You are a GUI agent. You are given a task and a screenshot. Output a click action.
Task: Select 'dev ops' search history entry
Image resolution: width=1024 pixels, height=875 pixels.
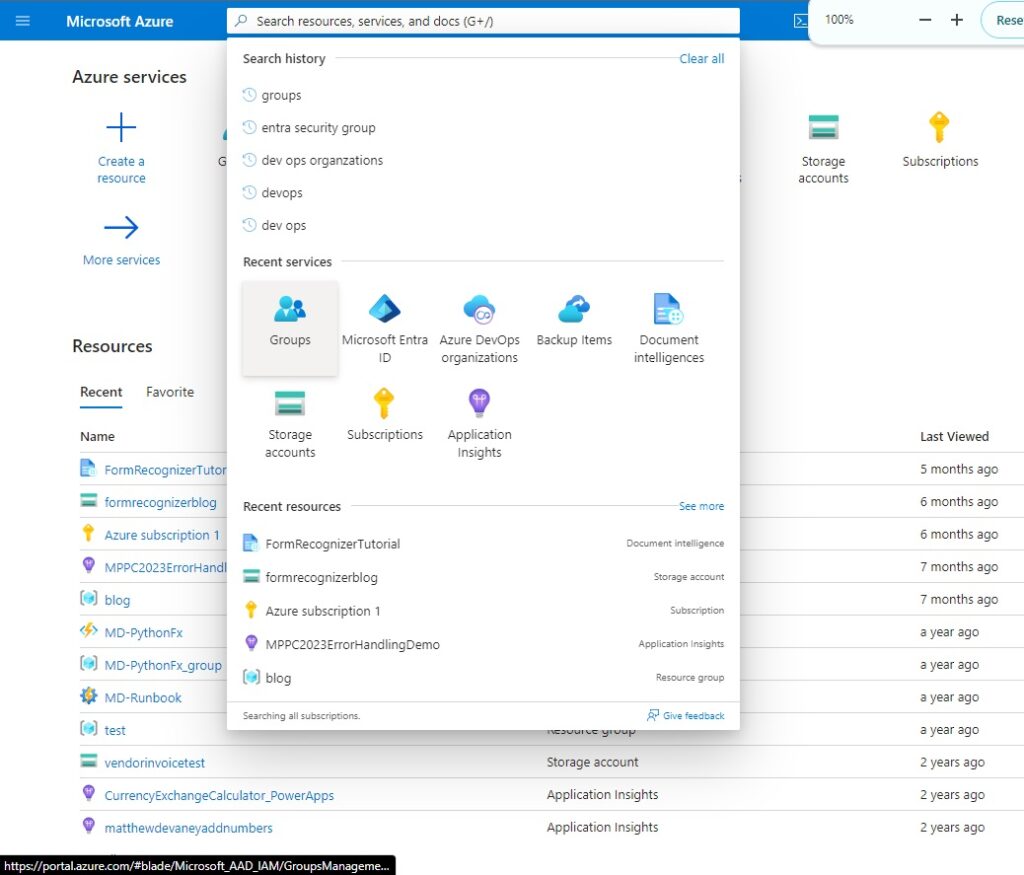click(283, 226)
